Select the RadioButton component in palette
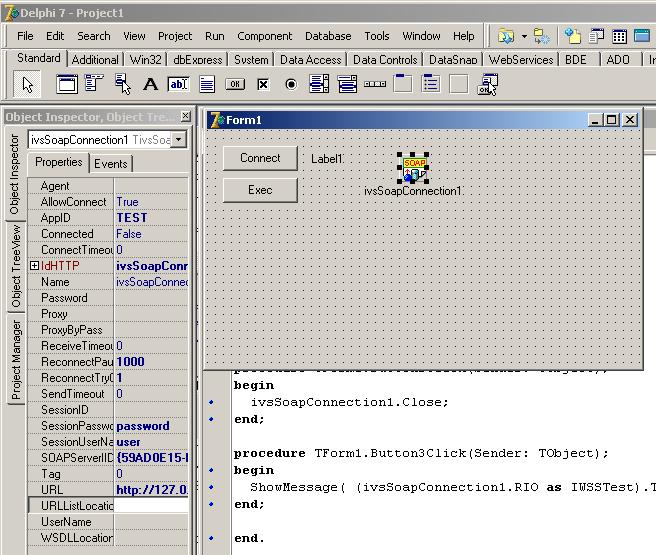The image size is (656, 555). [291, 85]
